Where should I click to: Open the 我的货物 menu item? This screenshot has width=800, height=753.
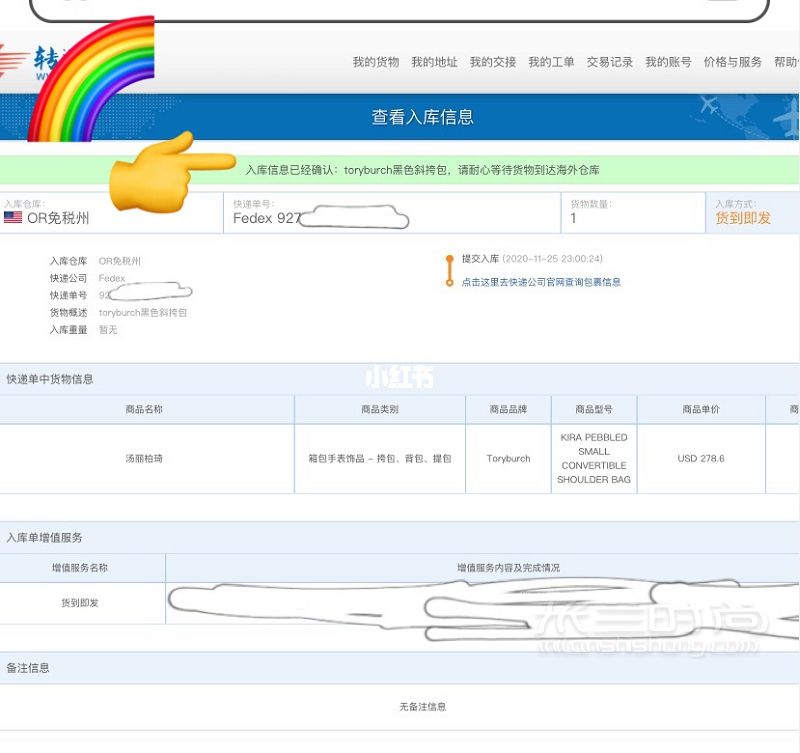[x=376, y=62]
